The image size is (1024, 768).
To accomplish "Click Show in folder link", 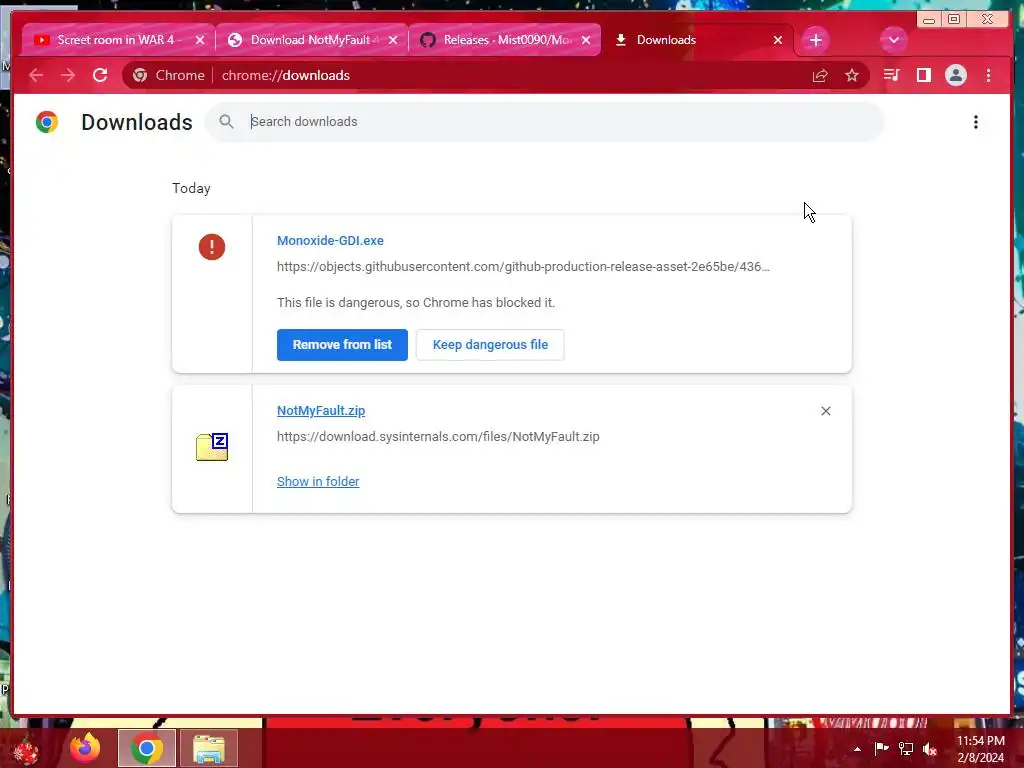I will click(318, 481).
